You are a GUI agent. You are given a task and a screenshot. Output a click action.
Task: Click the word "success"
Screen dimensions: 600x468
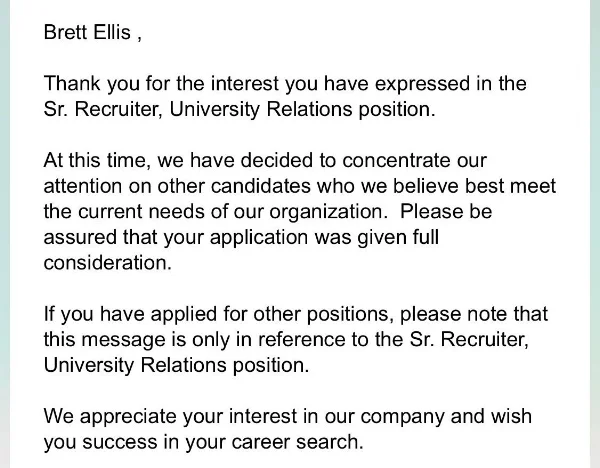[119, 442]
